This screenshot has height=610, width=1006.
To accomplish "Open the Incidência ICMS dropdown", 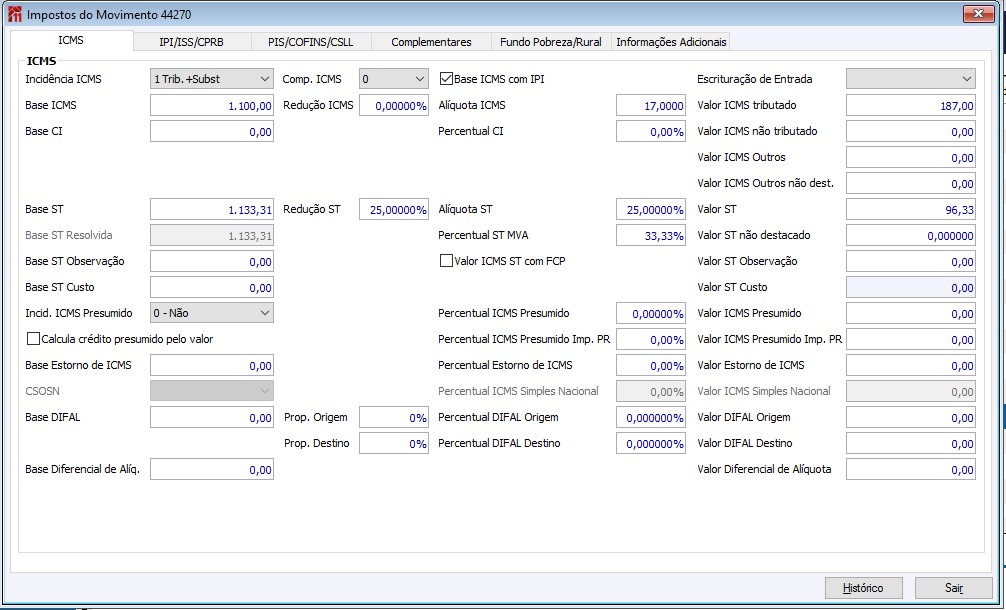I will point(212,79).
